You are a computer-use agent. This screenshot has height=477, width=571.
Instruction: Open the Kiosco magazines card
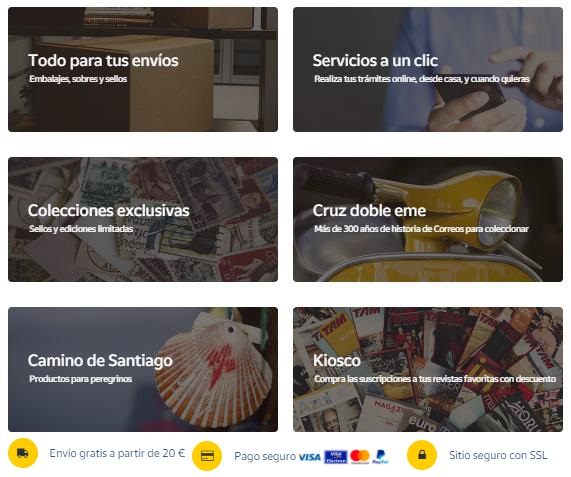point(428,369)
